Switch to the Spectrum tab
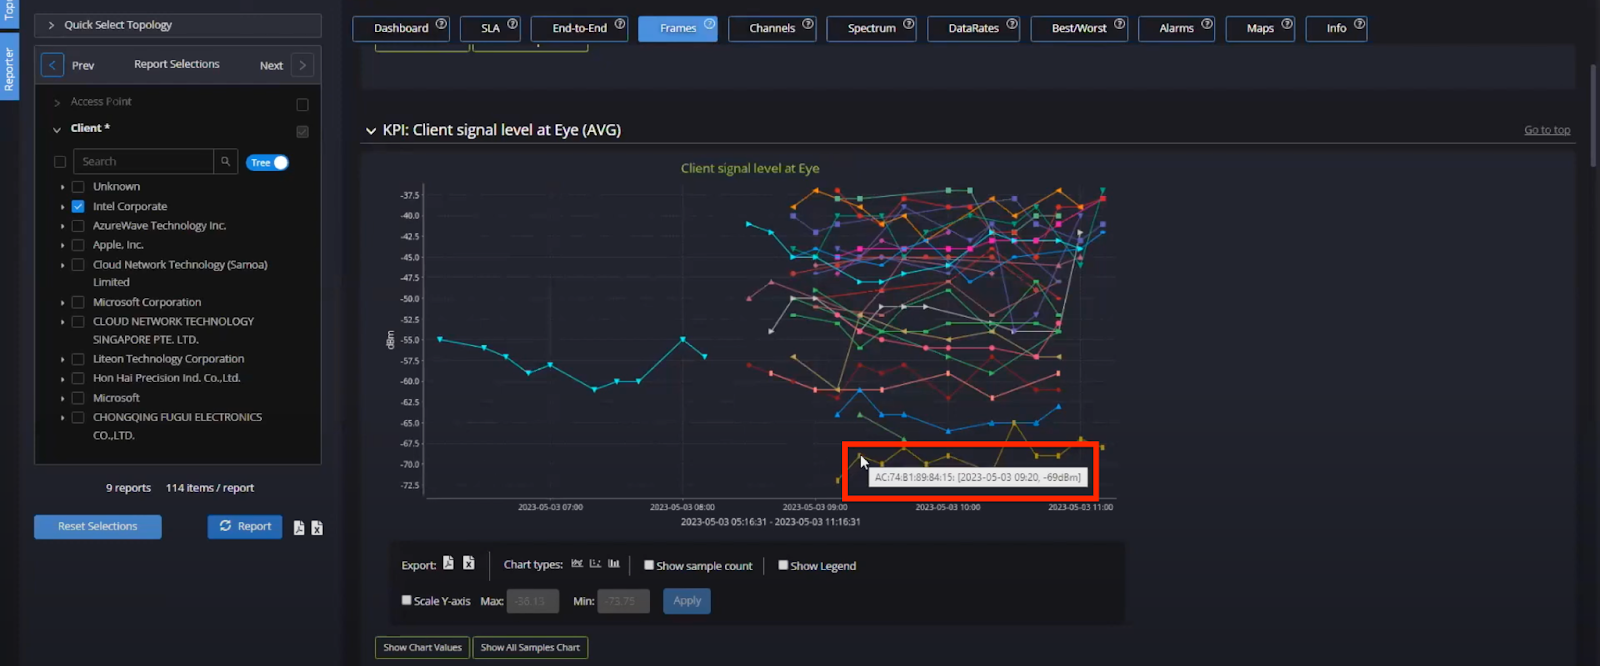The height and width of the screenshot is (666, 1600). point(871,28)
